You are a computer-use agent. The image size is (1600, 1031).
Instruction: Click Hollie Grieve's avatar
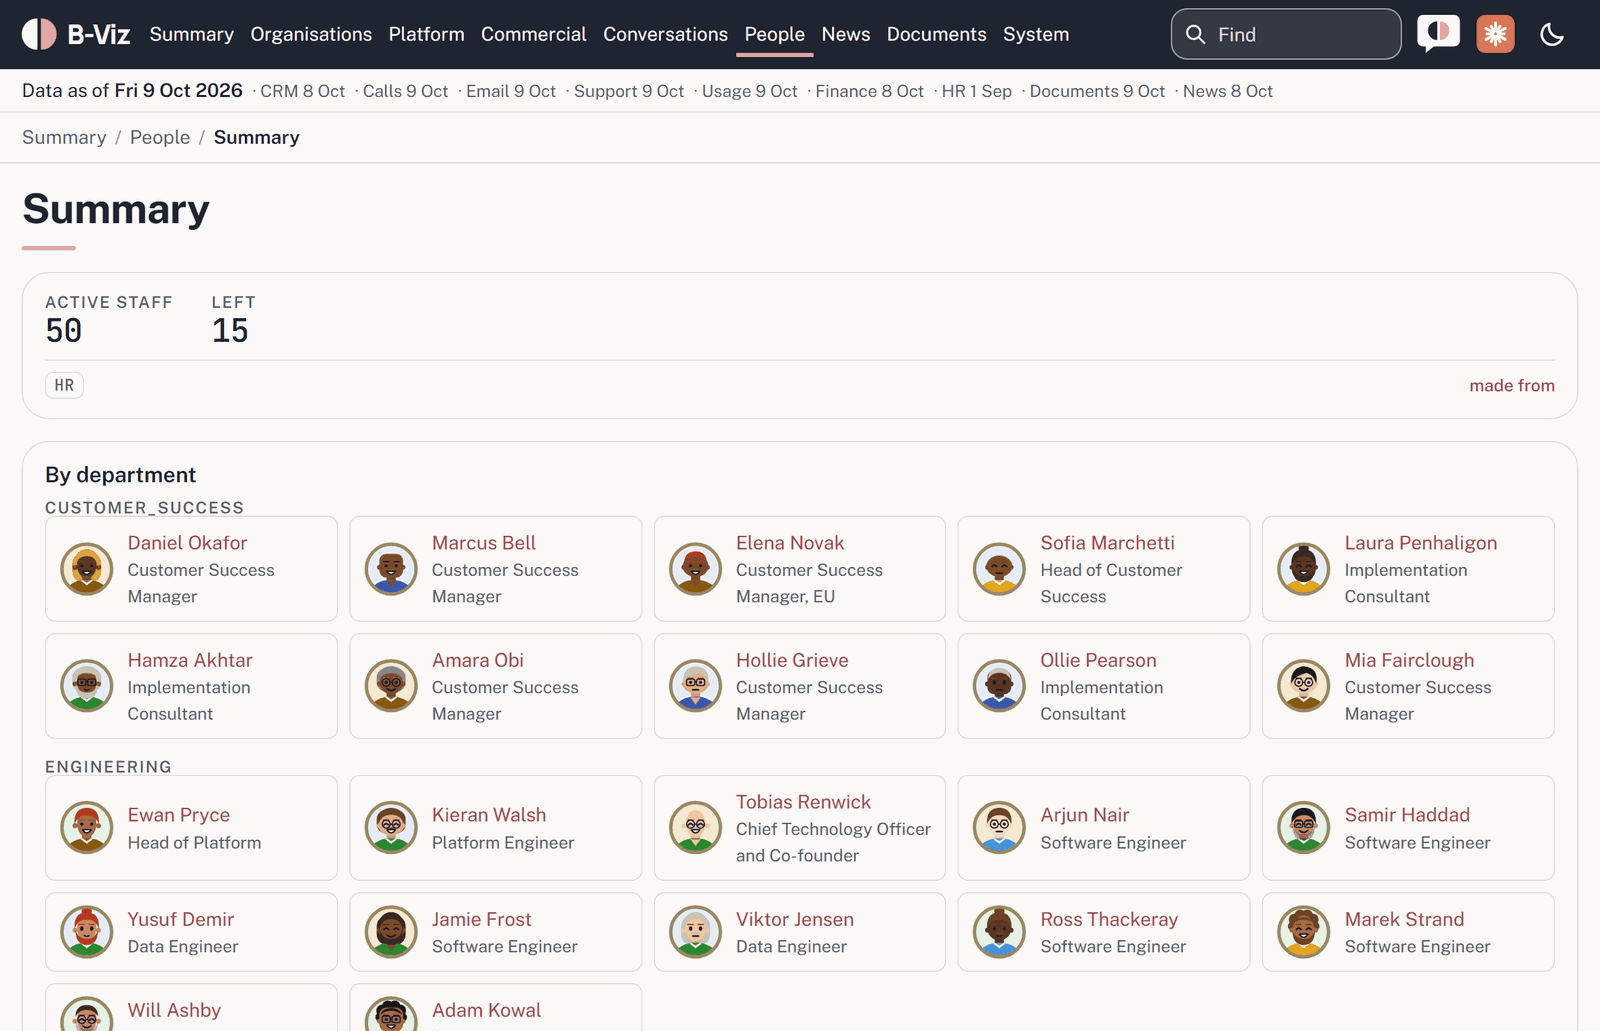pyautogui.click(x=695, y=686)
